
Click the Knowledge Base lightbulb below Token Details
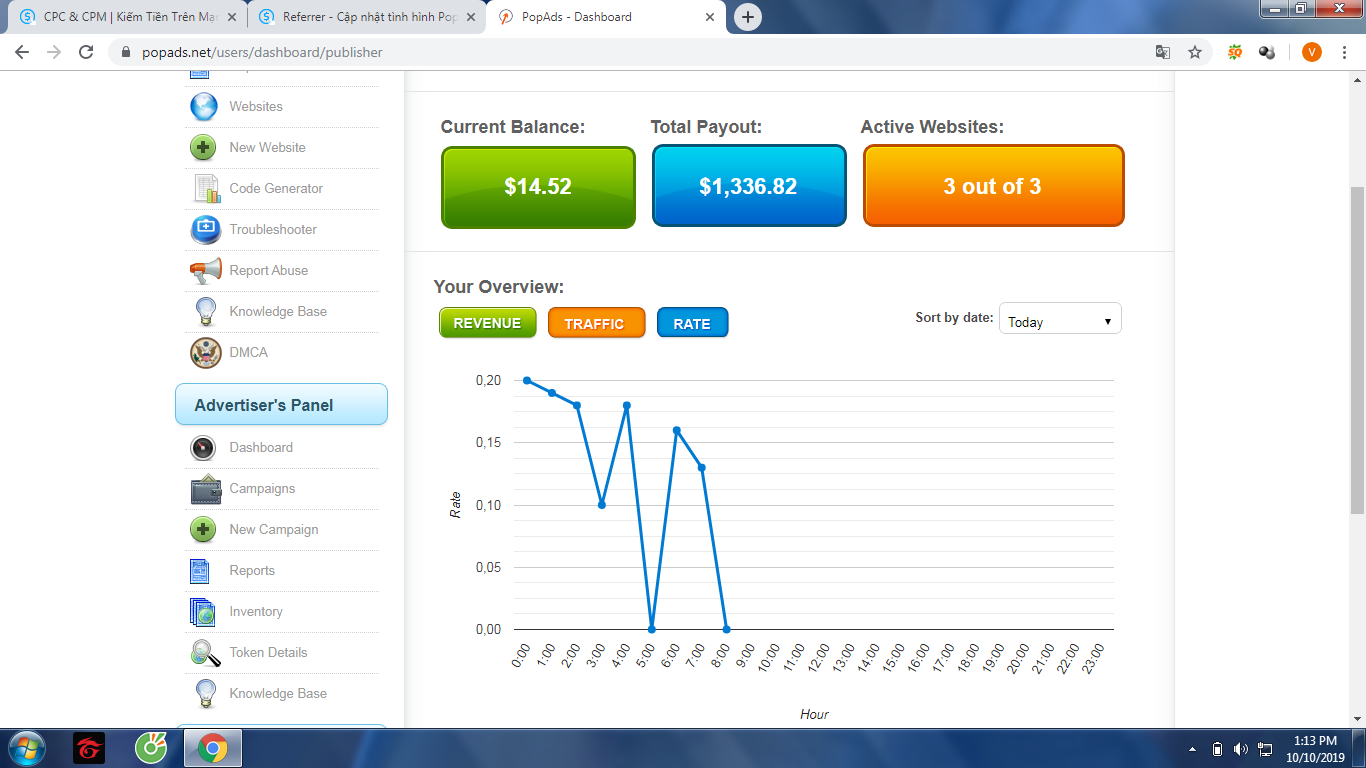coord(205,694)
